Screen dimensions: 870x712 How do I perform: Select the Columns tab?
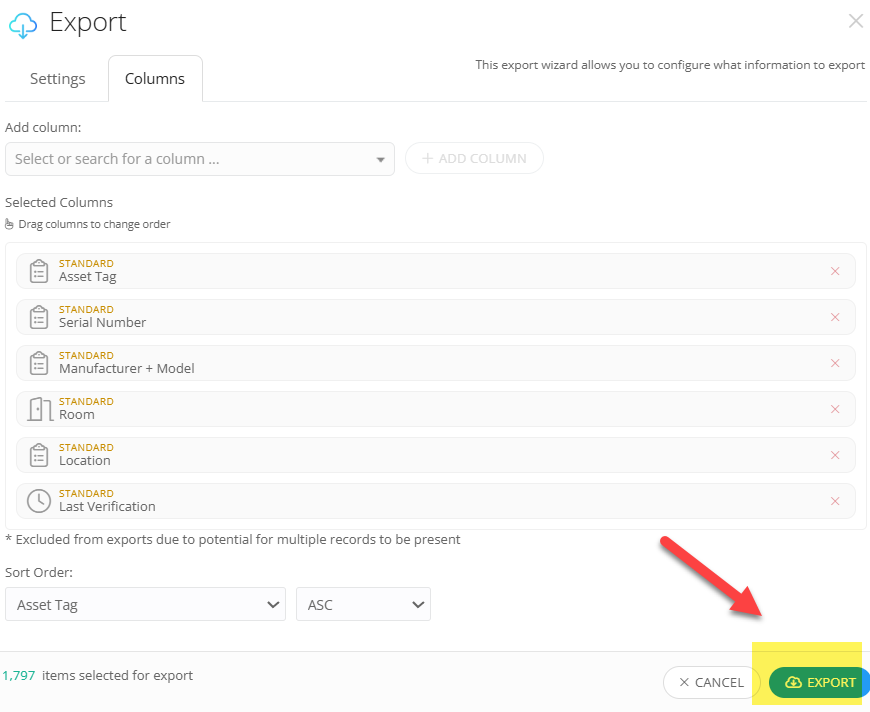pos(155,78)
